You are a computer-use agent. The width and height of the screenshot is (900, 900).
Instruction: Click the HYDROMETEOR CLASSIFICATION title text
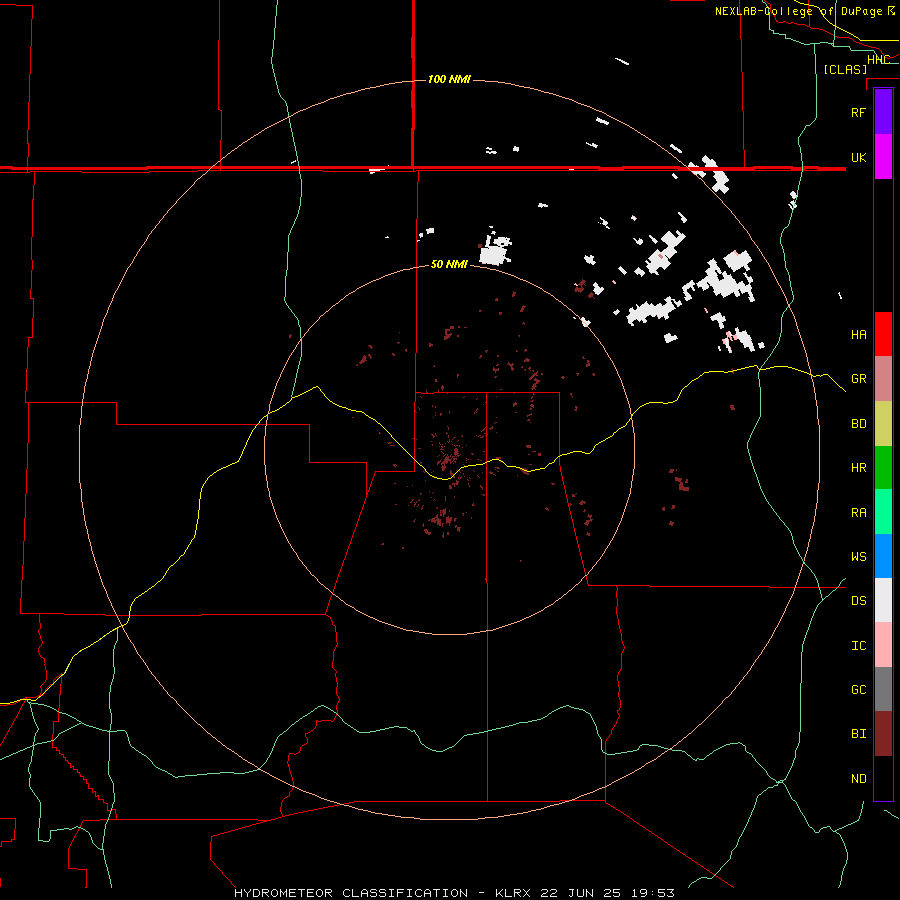[351, 893]
